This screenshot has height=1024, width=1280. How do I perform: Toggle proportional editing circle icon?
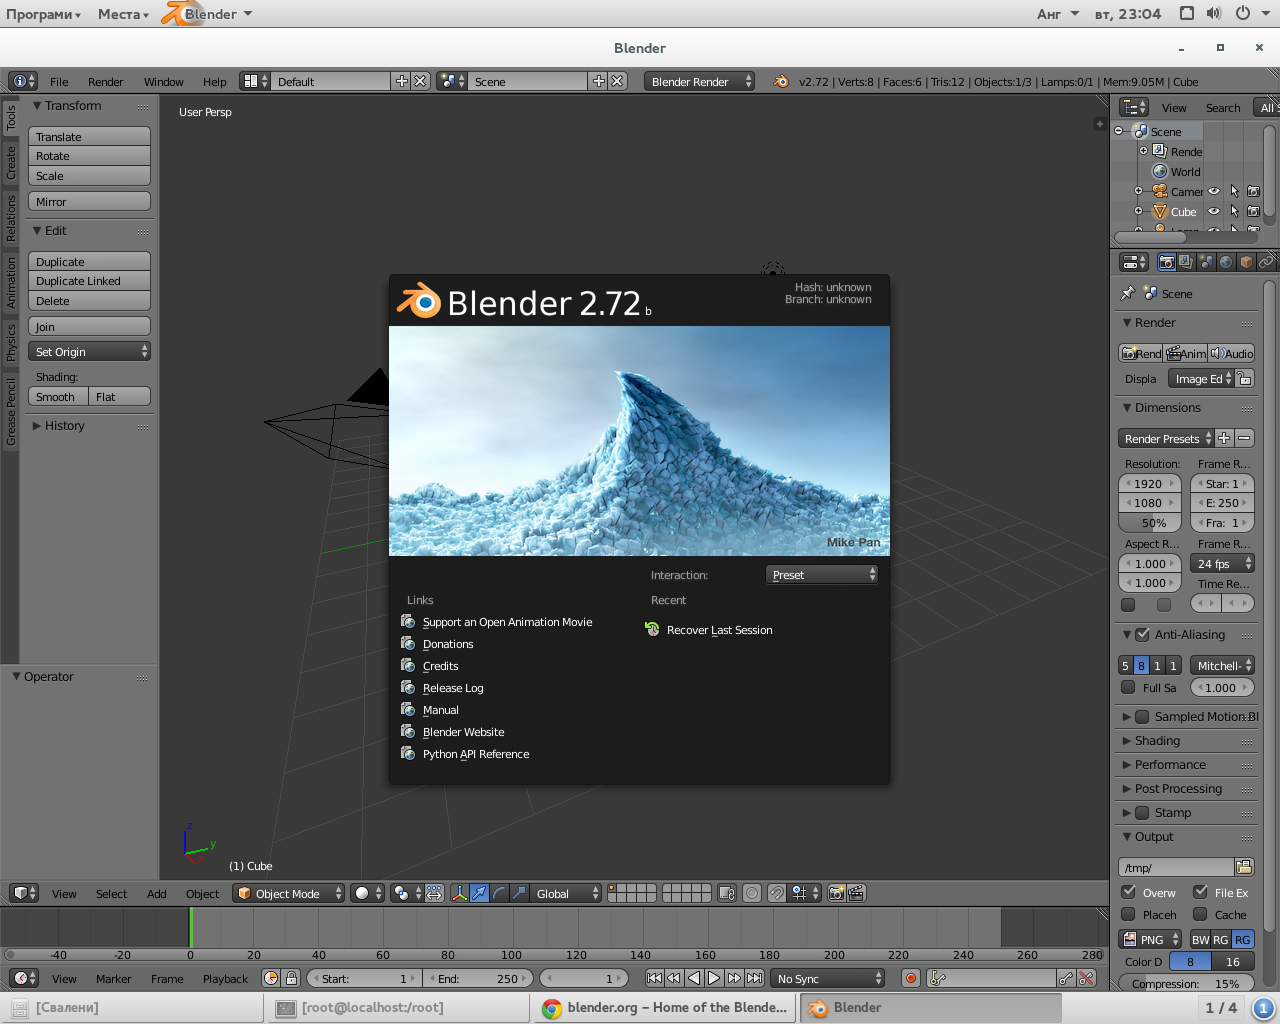point(752,893)
